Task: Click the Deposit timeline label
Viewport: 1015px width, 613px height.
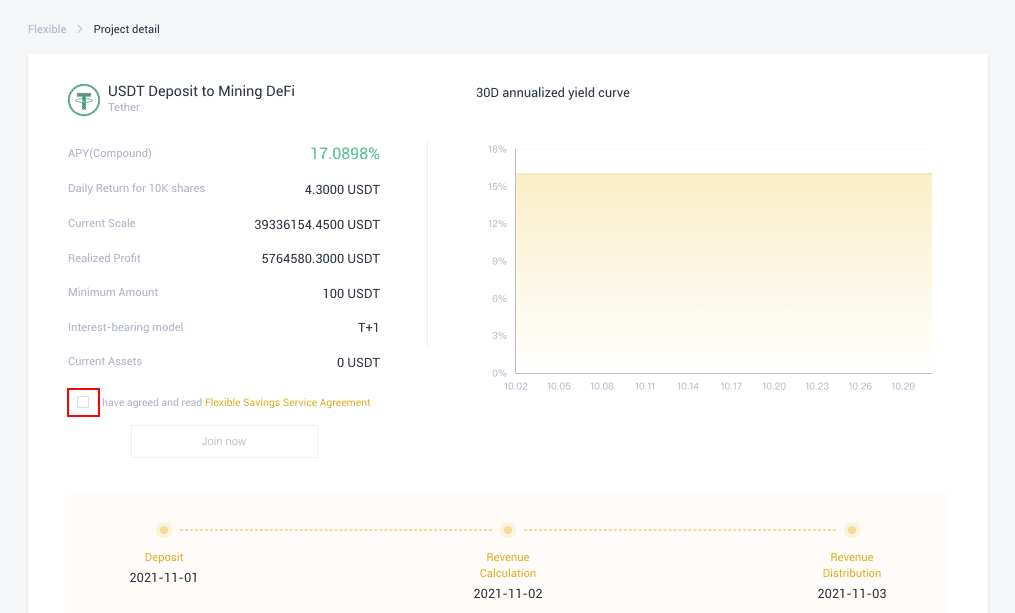Action: (164, 557)
